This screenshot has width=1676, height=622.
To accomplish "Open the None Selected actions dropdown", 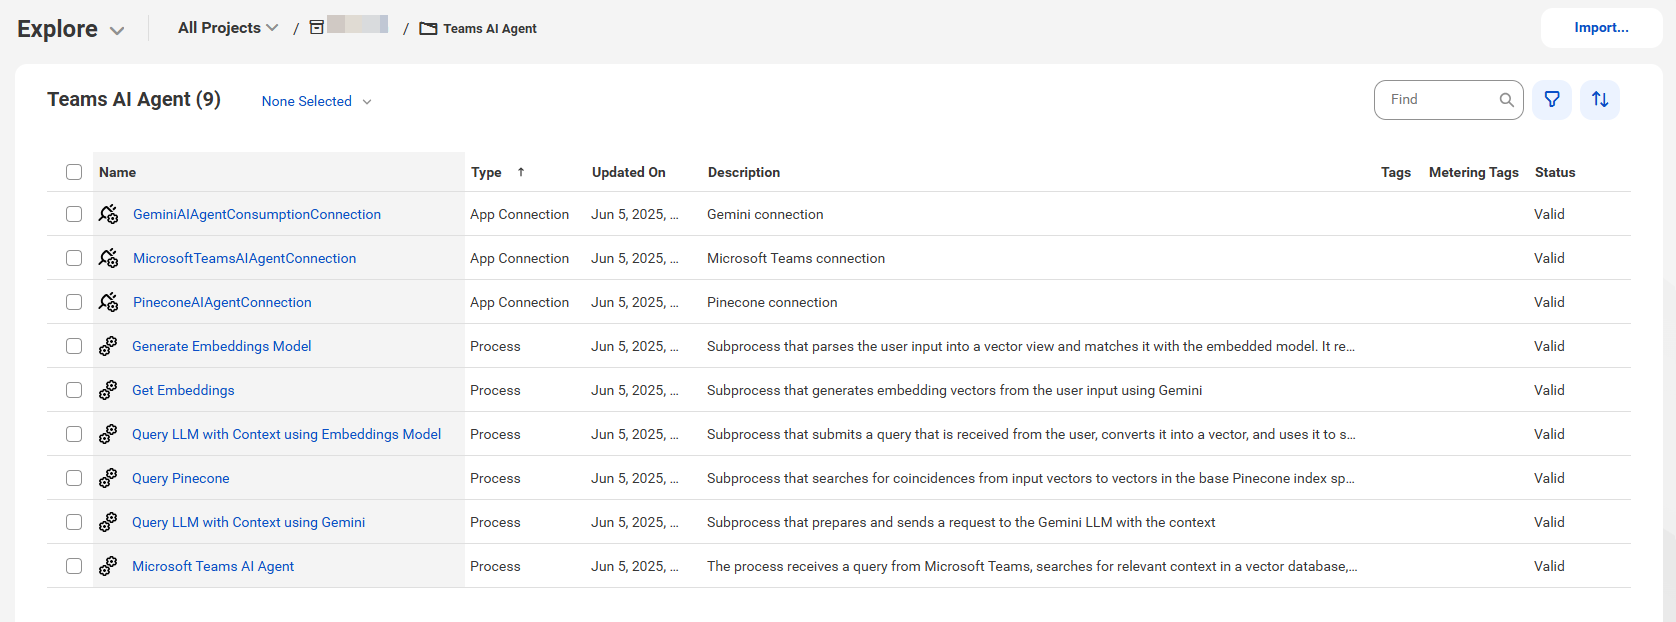I will point(316,101).
